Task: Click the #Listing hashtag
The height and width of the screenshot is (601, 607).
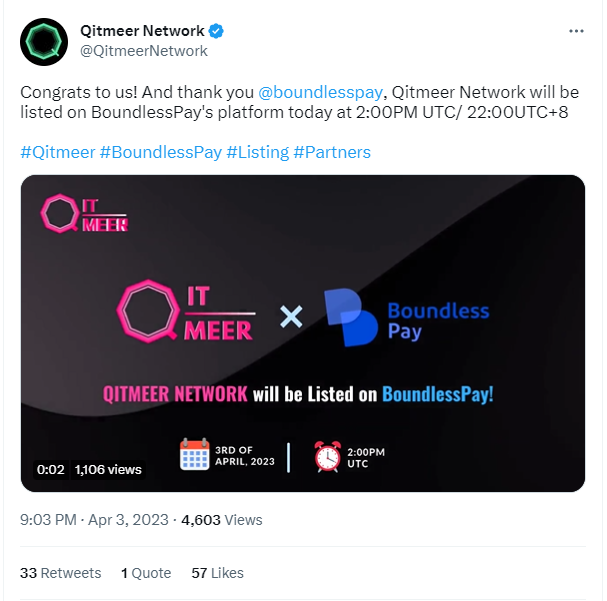Action: click(257, 152)
